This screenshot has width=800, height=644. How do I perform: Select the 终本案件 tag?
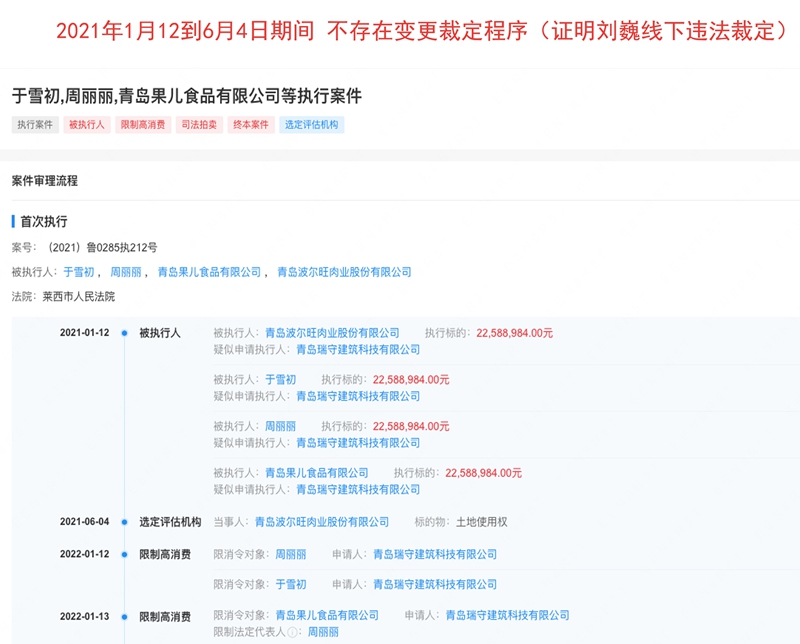pos(251,125)
